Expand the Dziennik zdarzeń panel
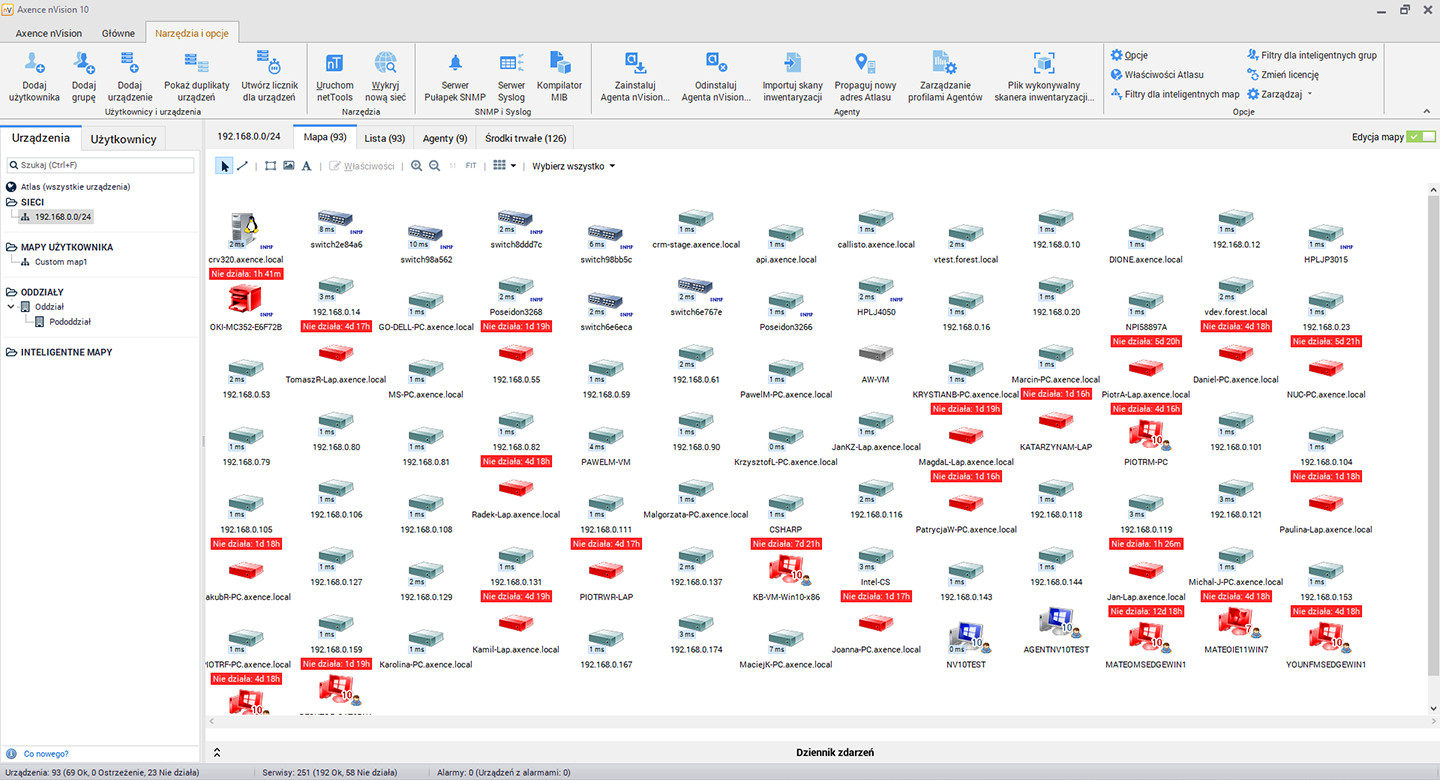Image resolution: width=1440 pixels, height=780 pixels. pyautogui.click(x=217, y=752)
